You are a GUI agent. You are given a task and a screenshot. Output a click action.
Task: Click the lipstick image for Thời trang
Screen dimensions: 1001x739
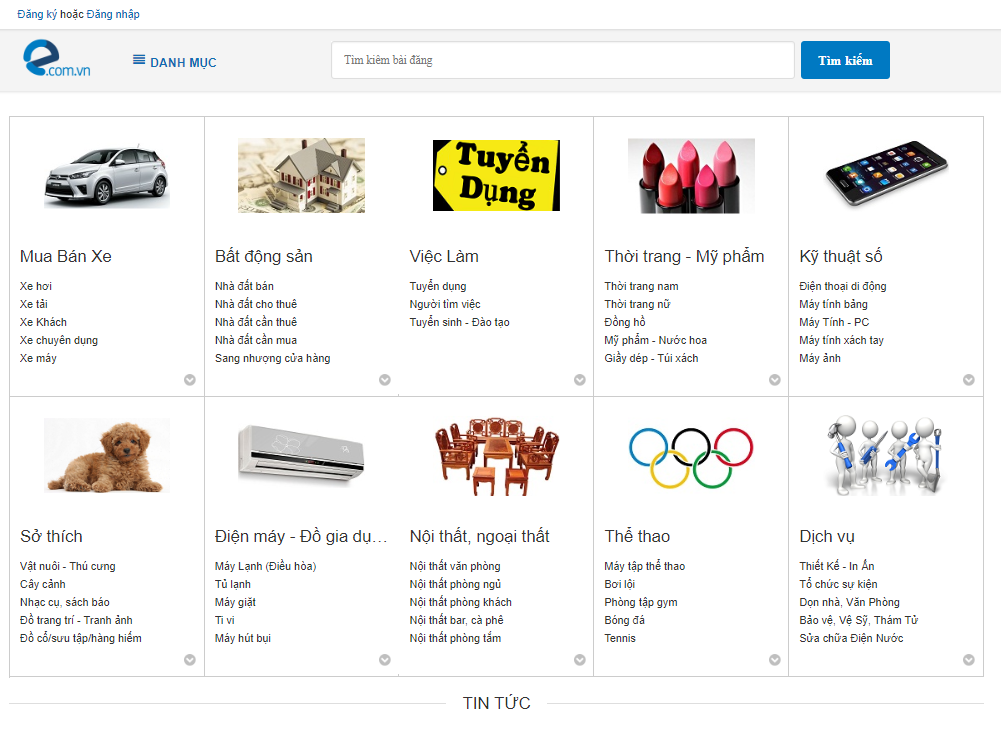(x=691, y=176)
